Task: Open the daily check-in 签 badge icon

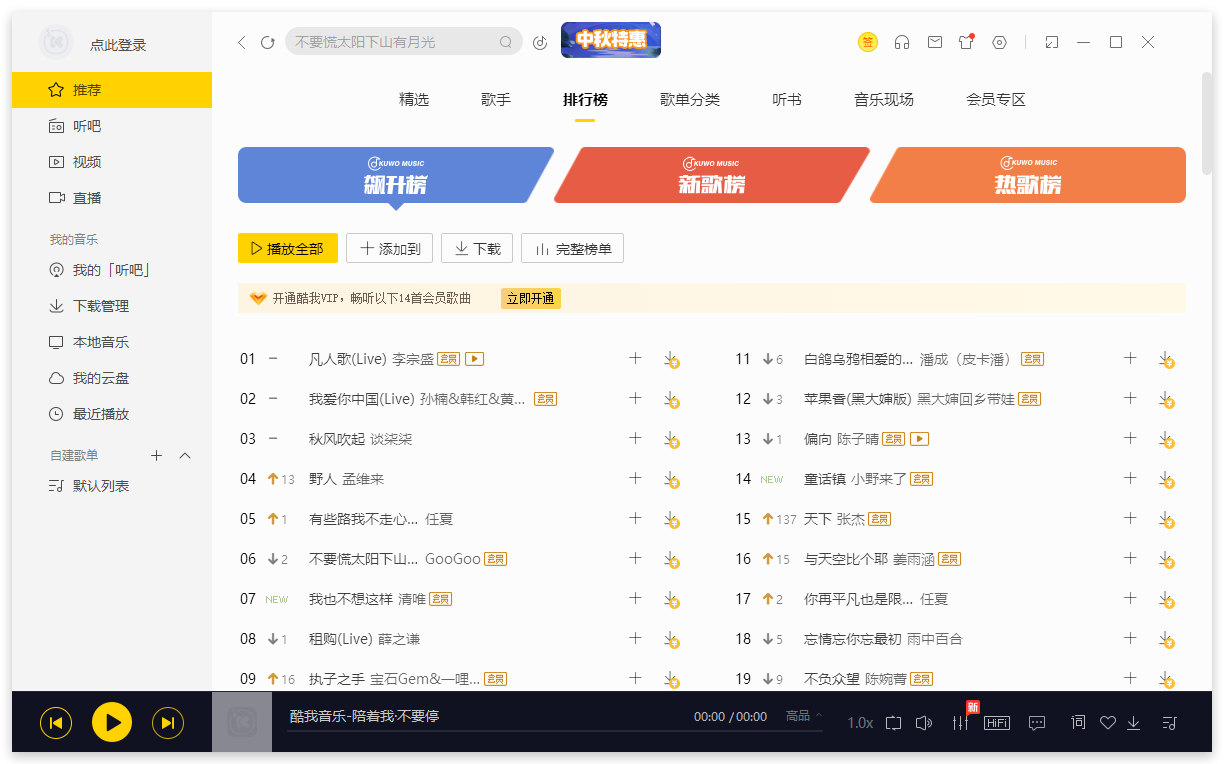Action: click(868, 42)
